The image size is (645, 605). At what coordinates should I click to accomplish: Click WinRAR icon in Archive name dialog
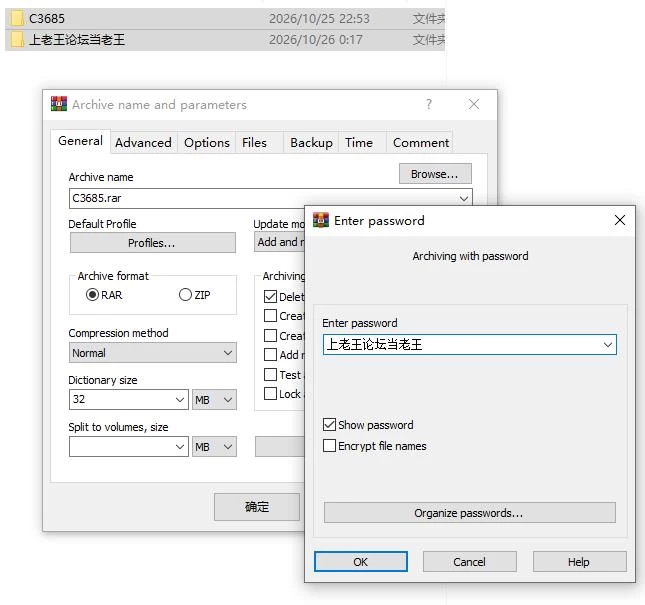(59, 104)
